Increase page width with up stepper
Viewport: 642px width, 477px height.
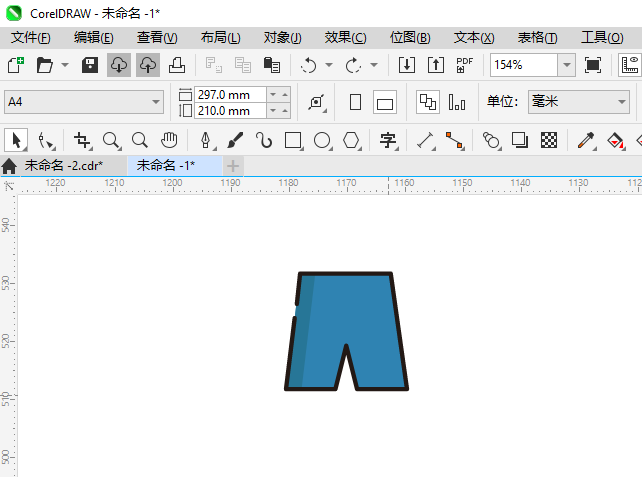(x=285, y=95)
